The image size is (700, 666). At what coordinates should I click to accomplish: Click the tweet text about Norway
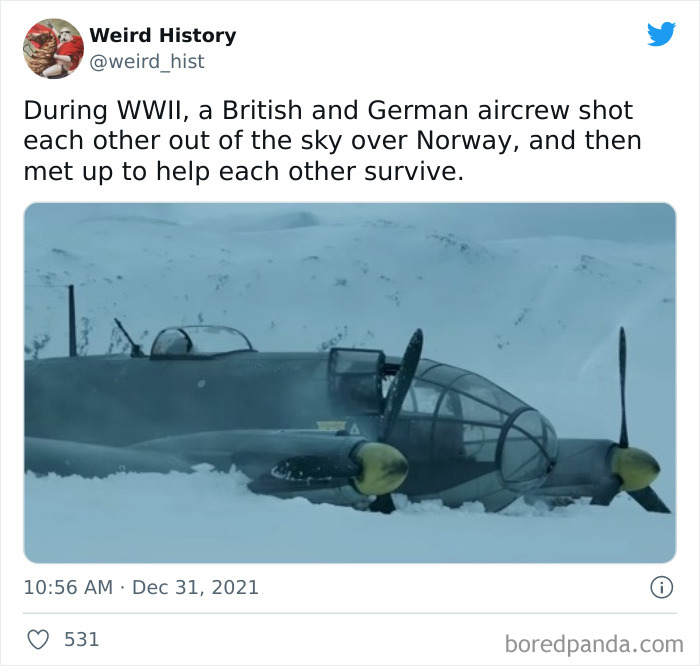click(332, 141)
